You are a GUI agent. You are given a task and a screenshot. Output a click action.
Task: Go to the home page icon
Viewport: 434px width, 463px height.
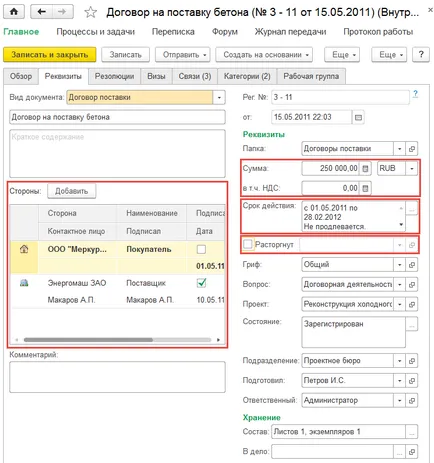[14, 12]
